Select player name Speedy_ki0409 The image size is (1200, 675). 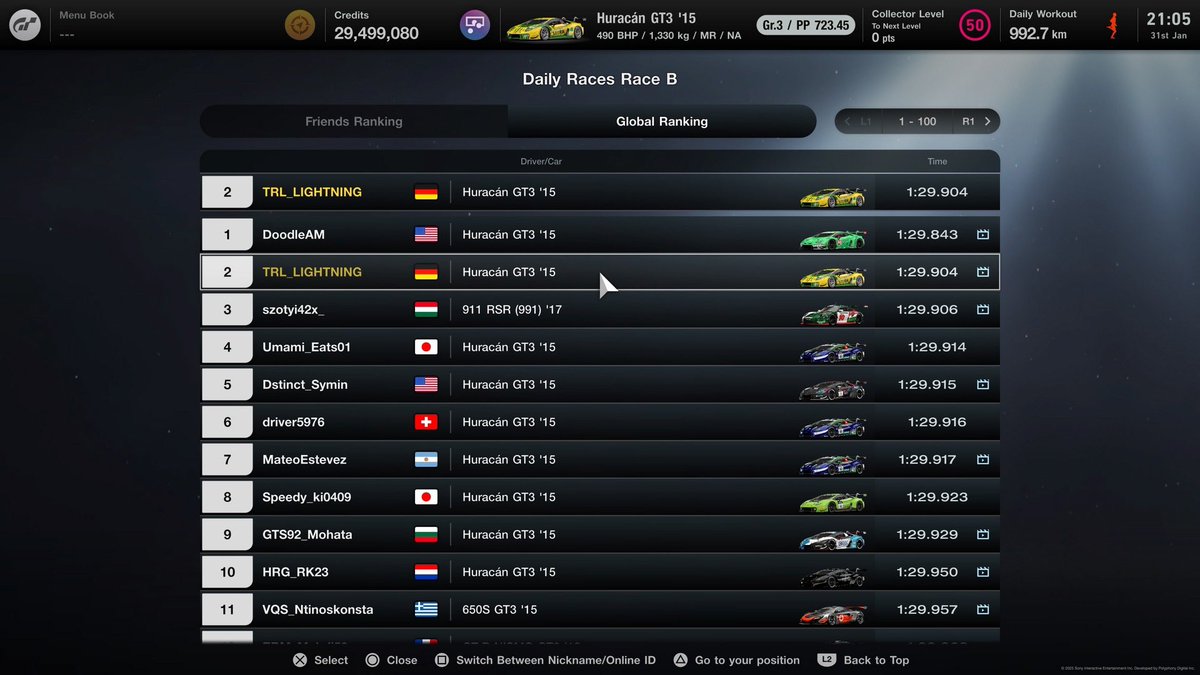click(306, 497)
